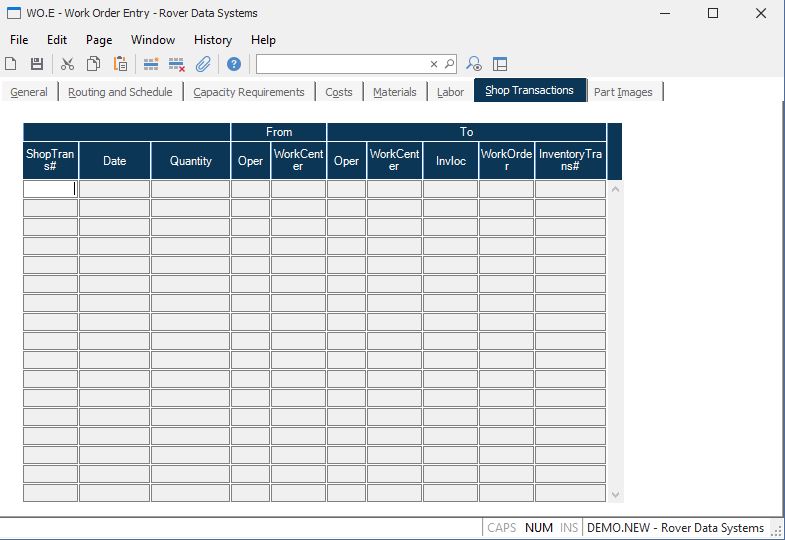Open Help with the question mark icon

(234, 64)
